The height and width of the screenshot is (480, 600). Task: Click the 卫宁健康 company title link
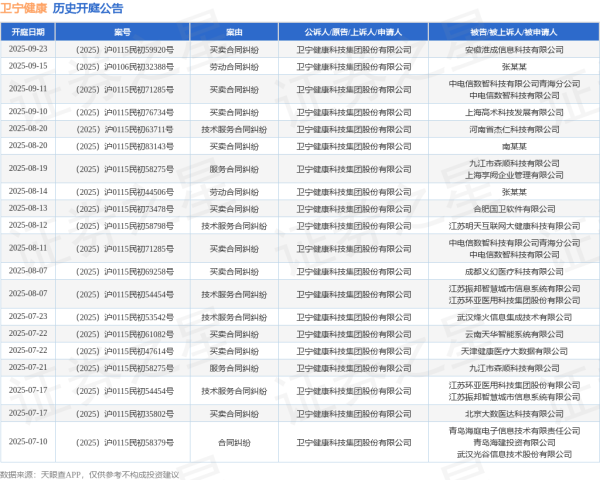23,9
